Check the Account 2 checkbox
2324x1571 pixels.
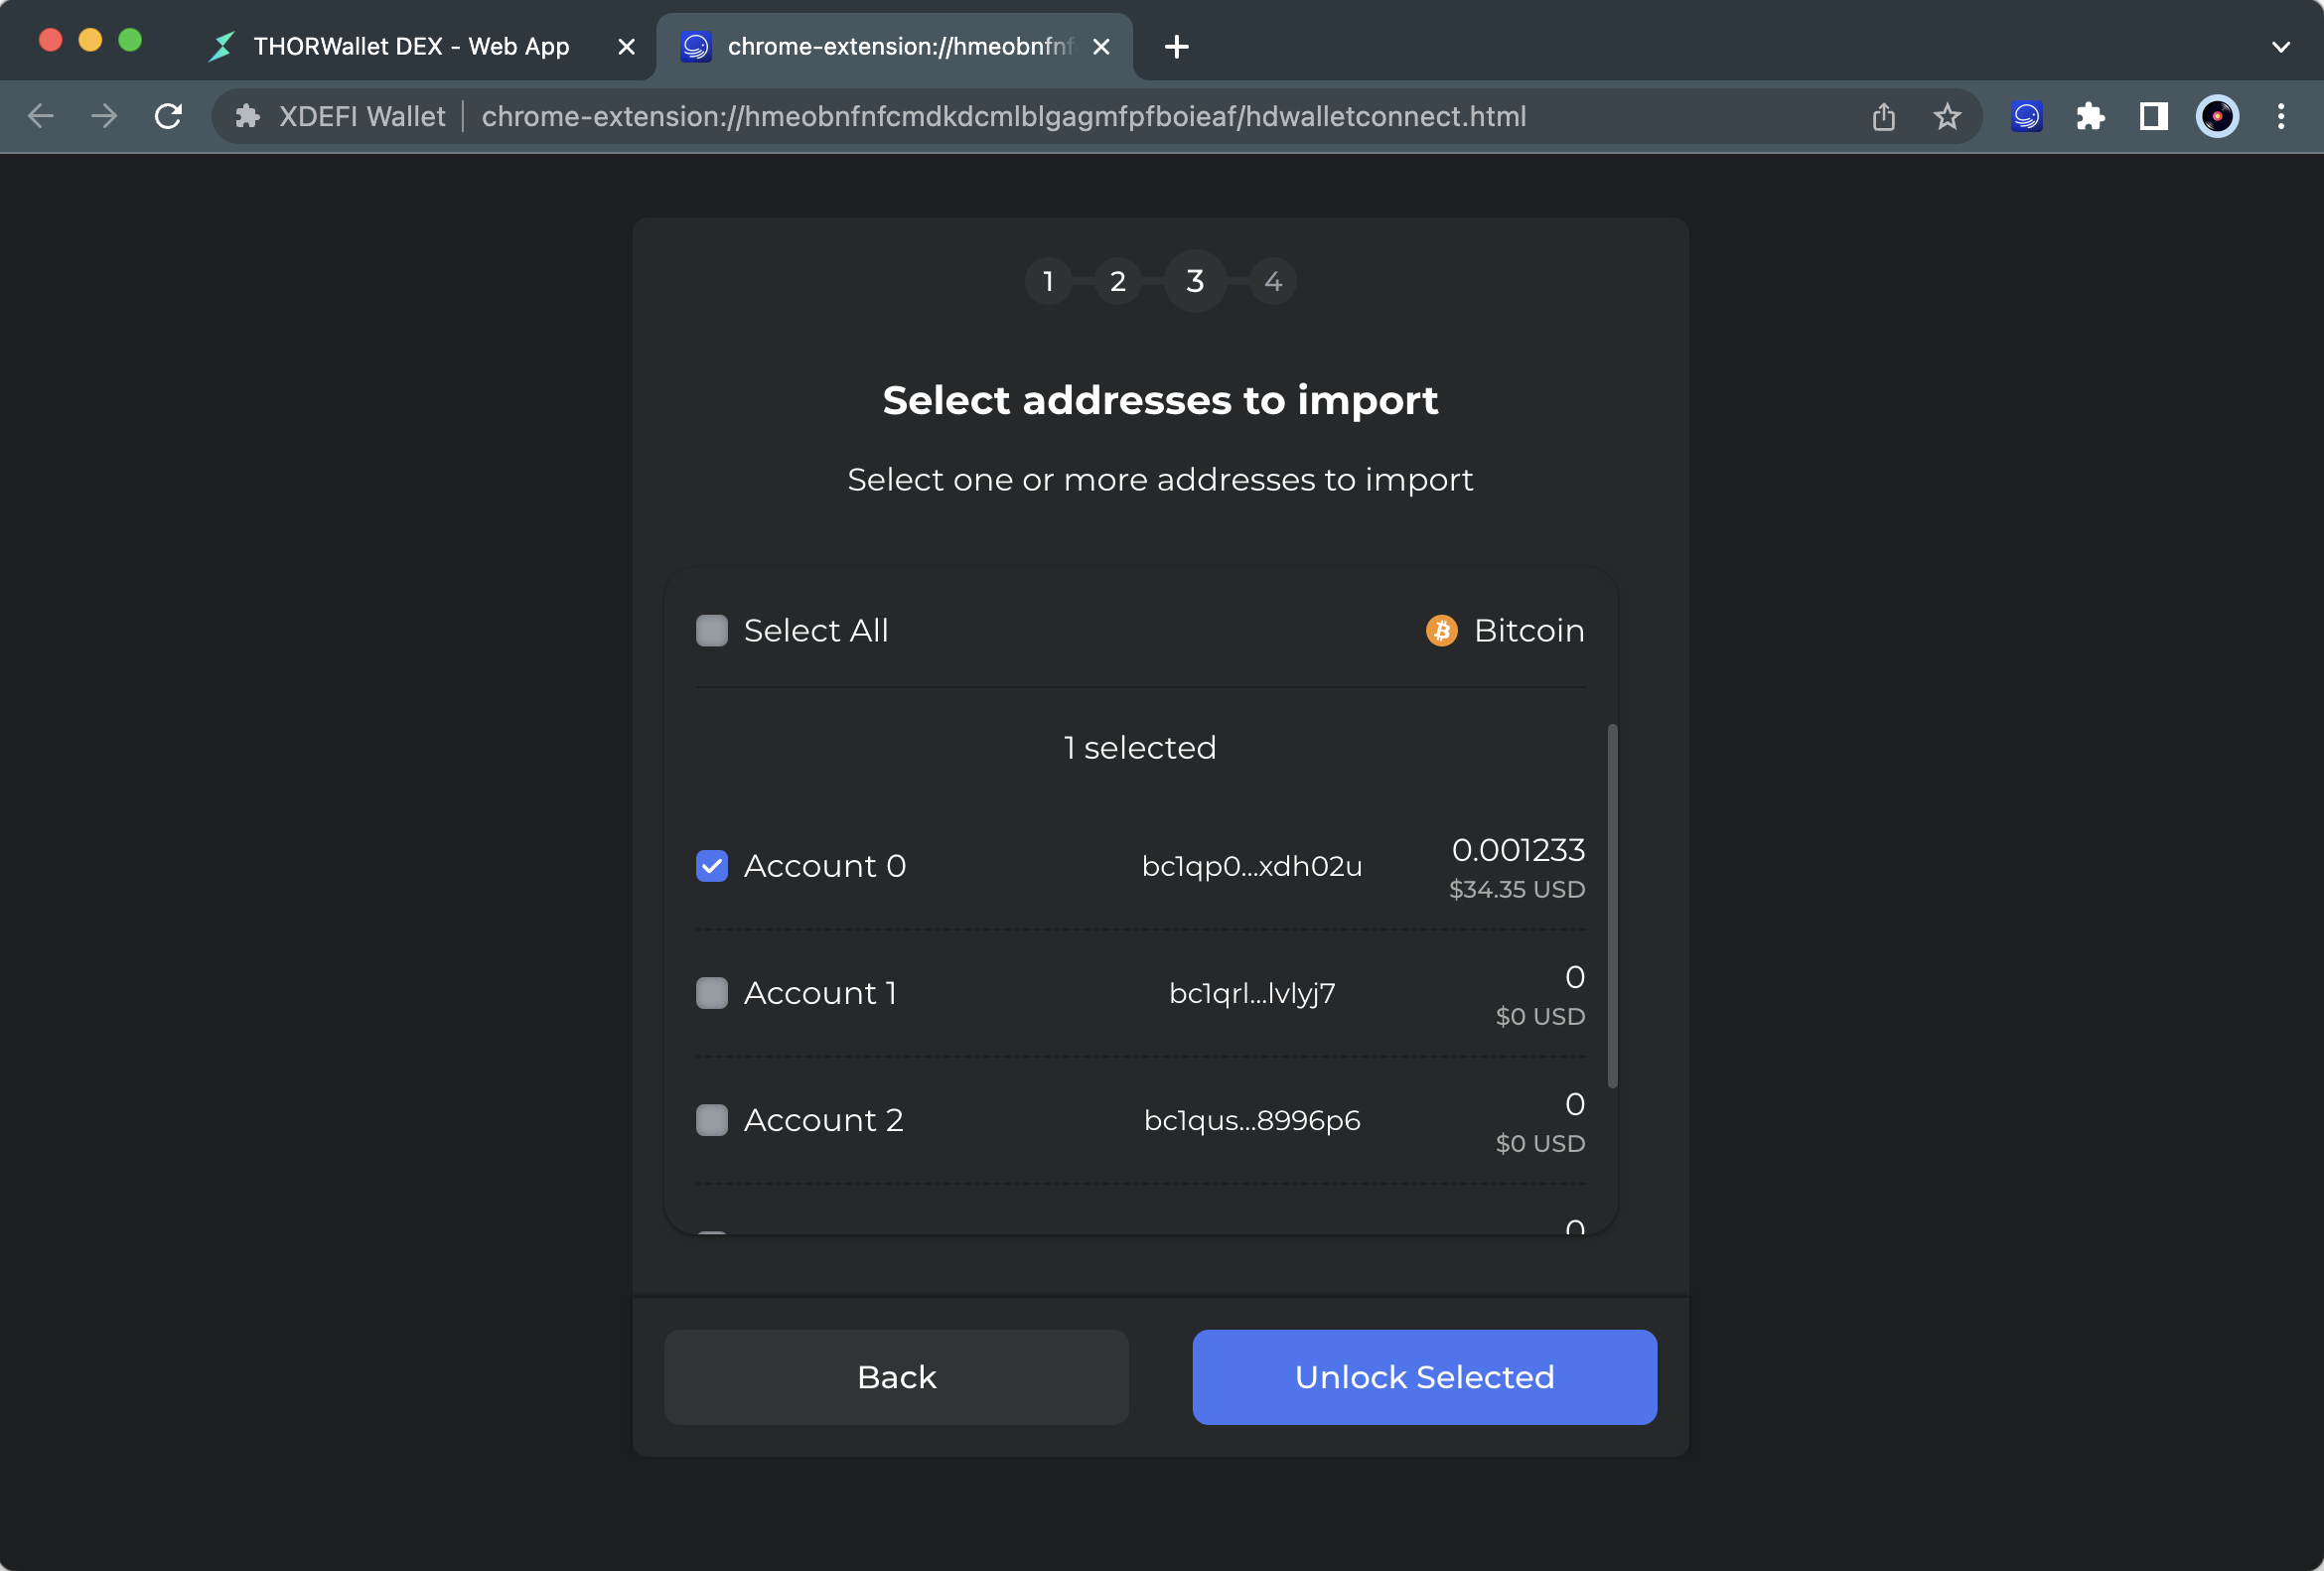[x=711, y=1120]
